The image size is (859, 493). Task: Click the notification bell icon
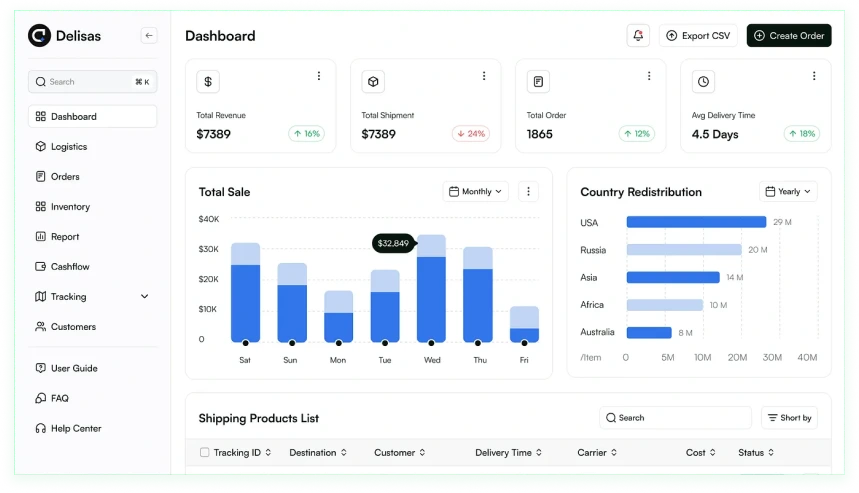638,36
